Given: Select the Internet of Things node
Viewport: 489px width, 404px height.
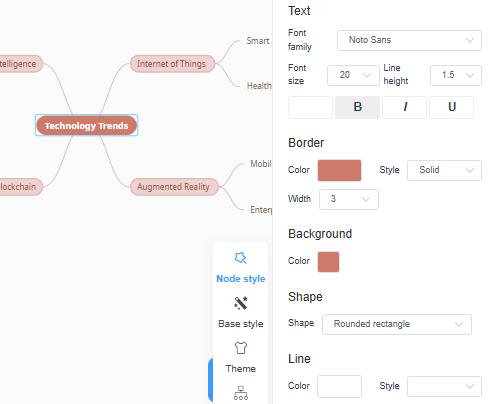Looking at the screenshot, I should pos(172,64).
